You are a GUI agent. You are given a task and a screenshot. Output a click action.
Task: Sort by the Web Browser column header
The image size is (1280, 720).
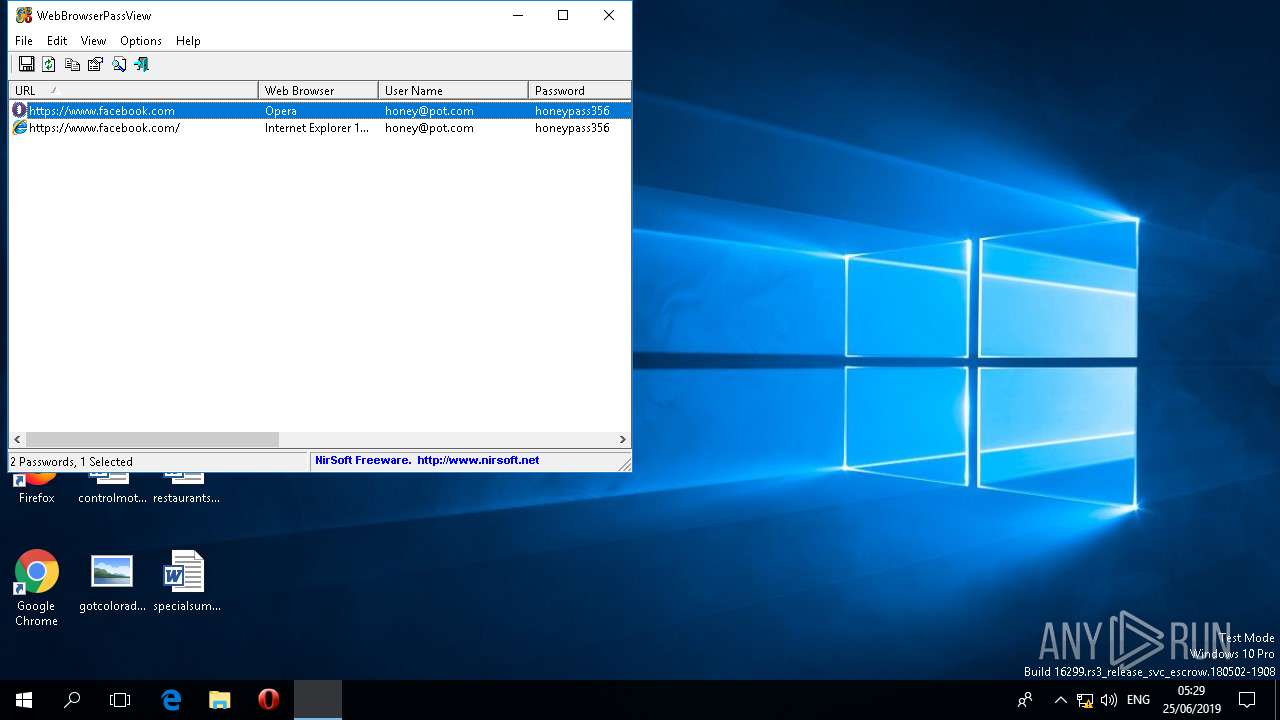point(318,90)
